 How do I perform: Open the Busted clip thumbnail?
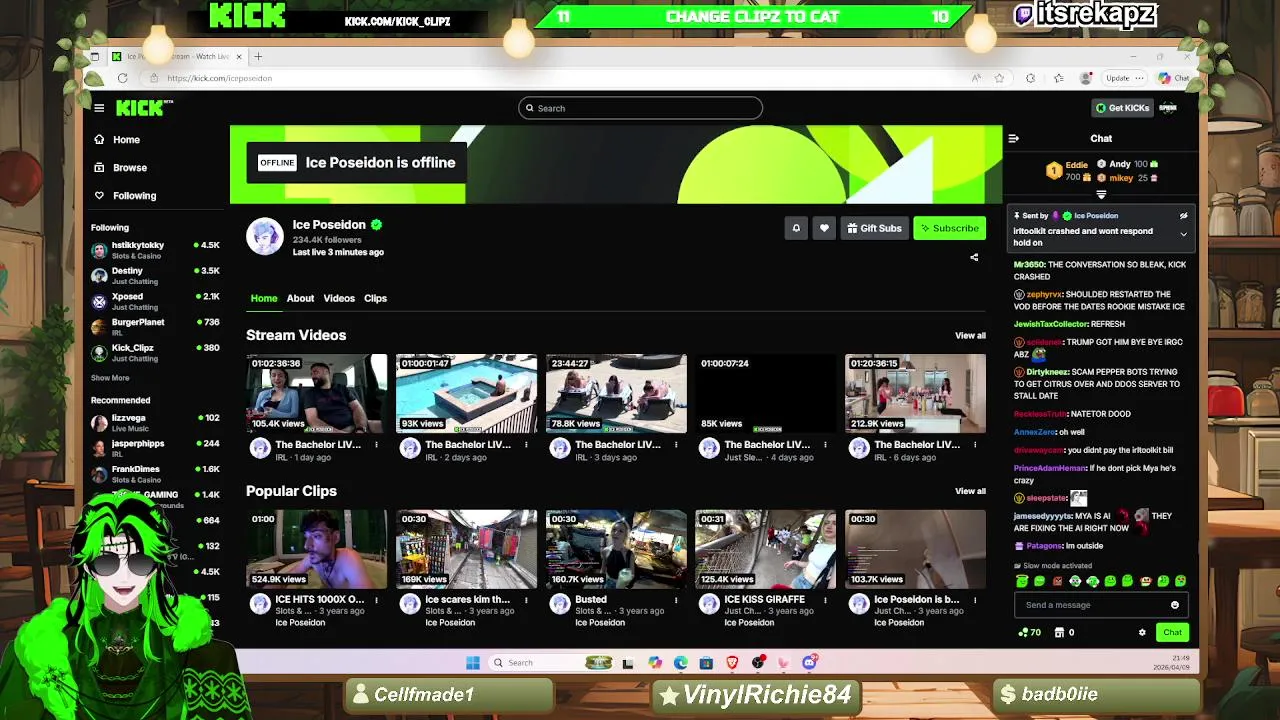[616, 549]
